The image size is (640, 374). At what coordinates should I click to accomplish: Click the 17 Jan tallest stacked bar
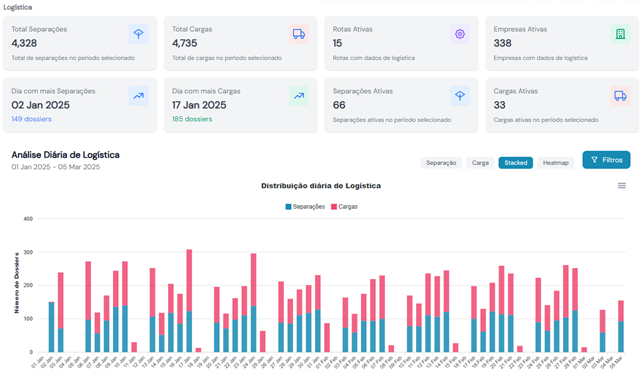point(189,301)
